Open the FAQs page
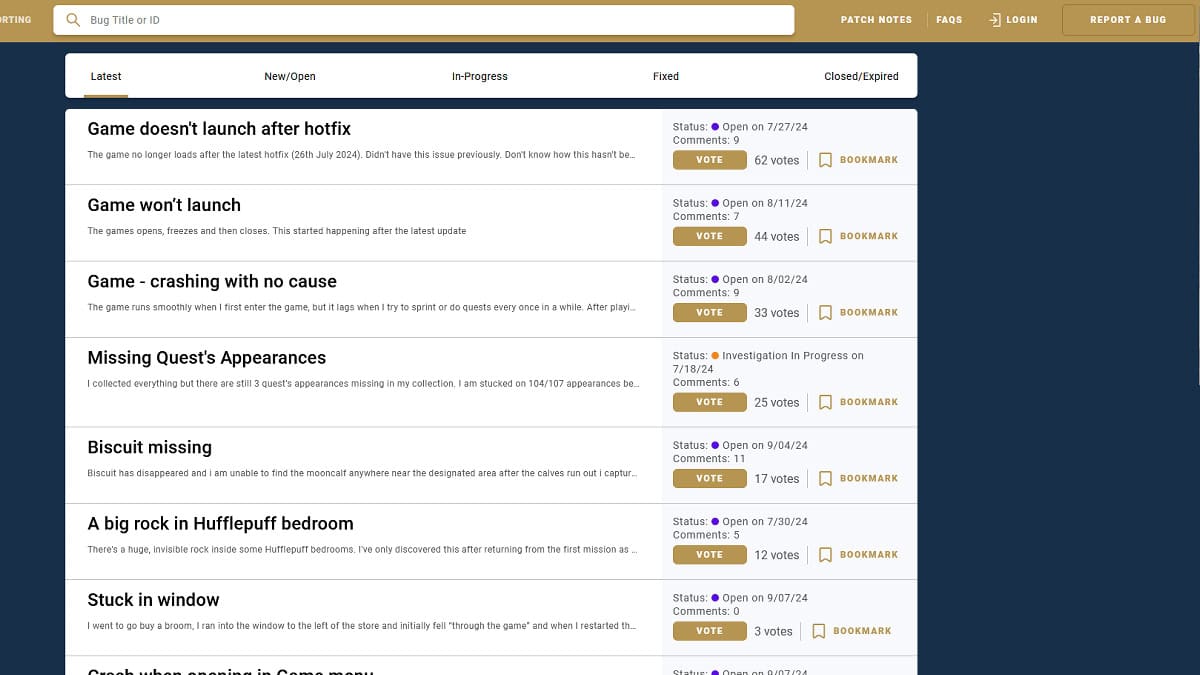This screenshot has width=1200, height=675. (948, 19)
